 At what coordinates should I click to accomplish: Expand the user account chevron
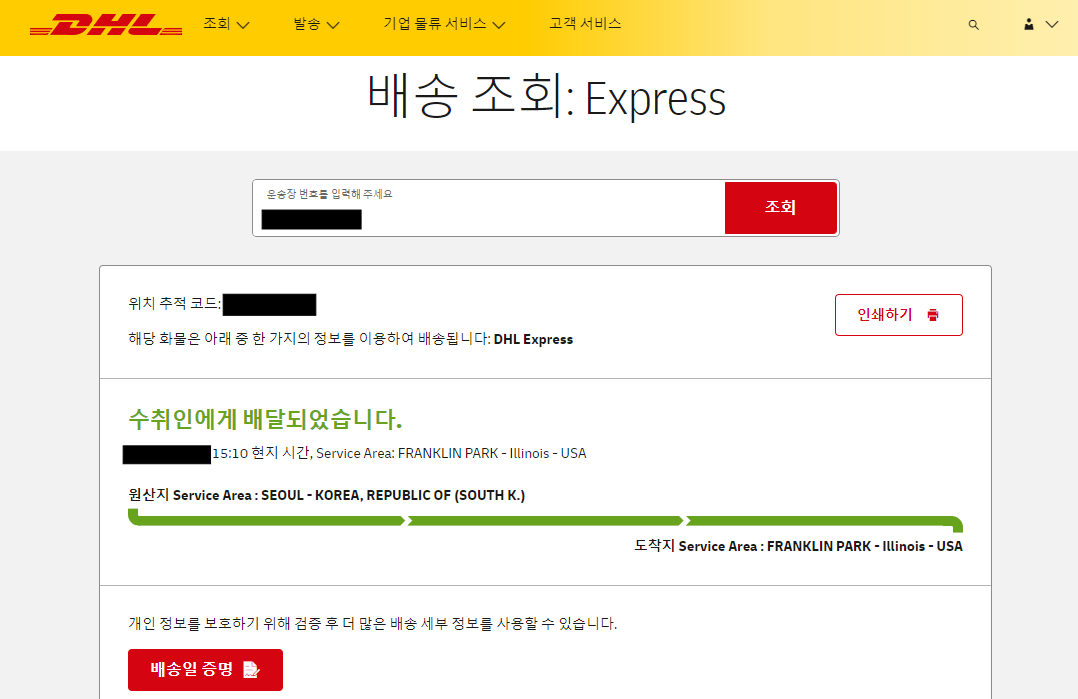pyautogui.click(x=1052, y=24)
